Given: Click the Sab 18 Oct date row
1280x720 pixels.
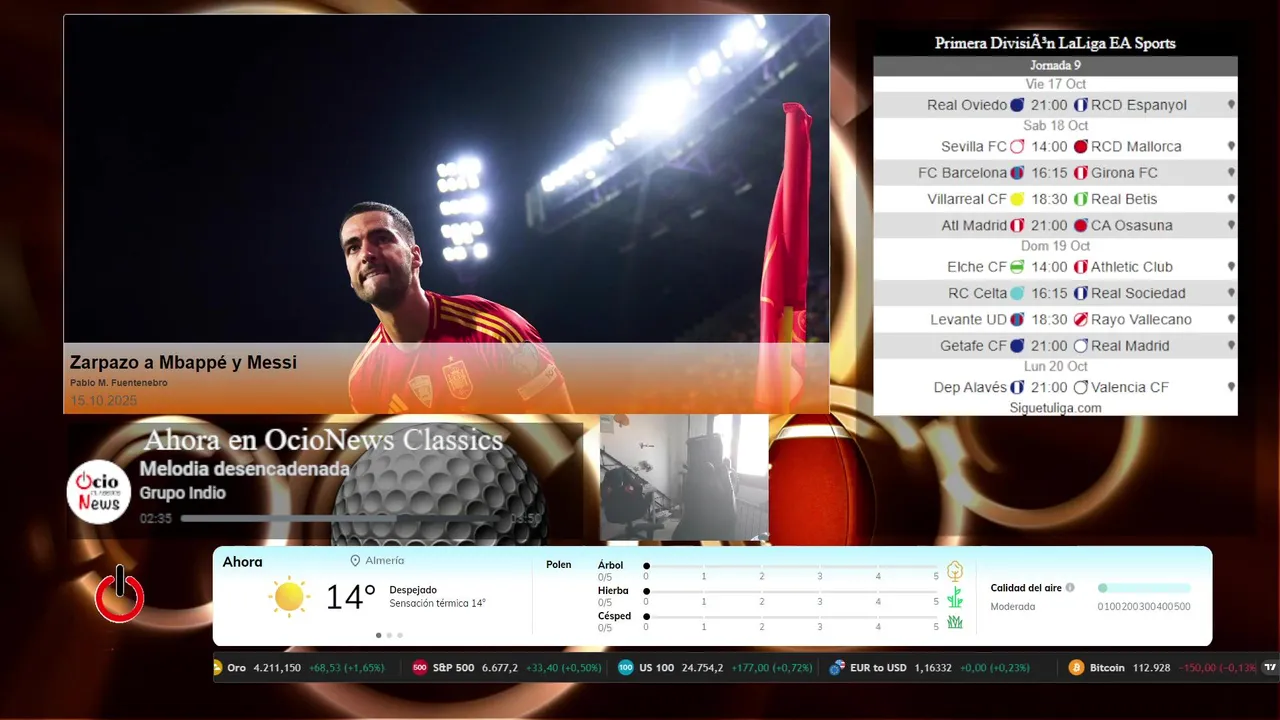Looking at the screenshot, I should coord(1055,126).
